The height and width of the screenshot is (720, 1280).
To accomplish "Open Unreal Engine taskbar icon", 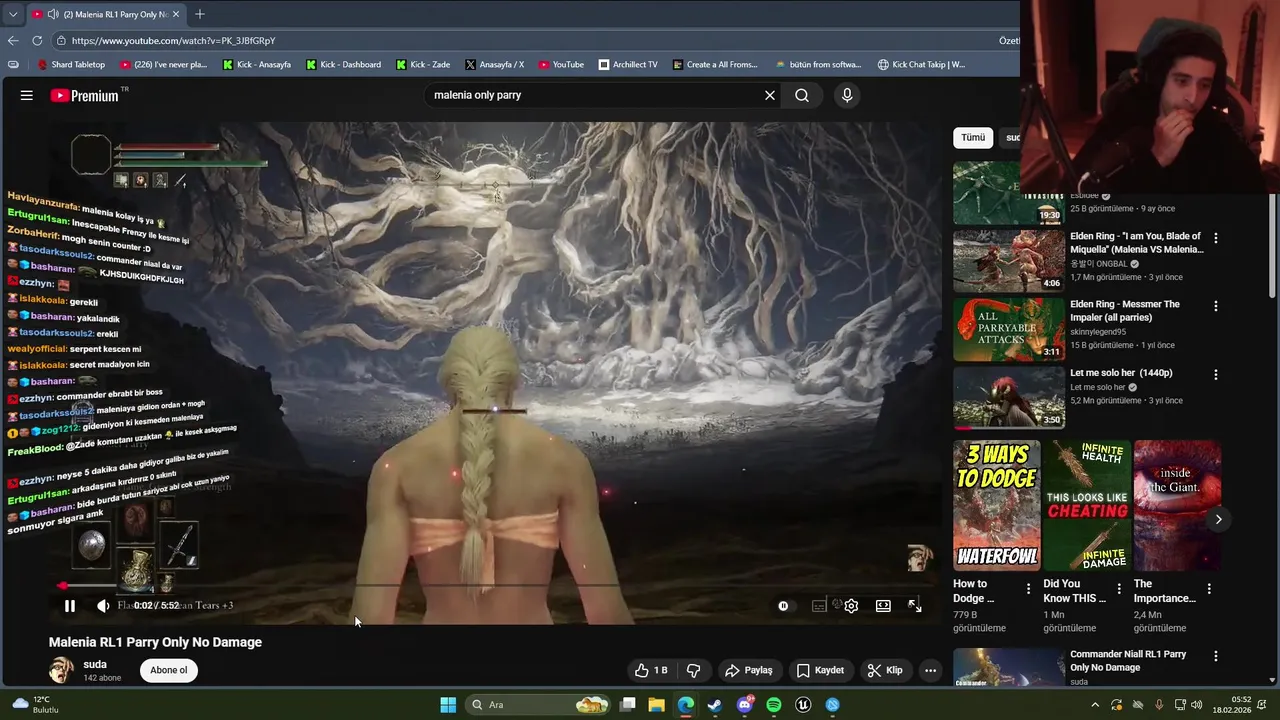I will tap(803, 705).
